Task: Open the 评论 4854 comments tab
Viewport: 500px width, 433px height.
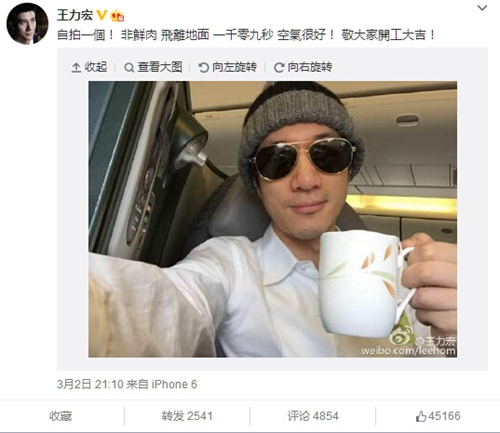Action: 313,416
